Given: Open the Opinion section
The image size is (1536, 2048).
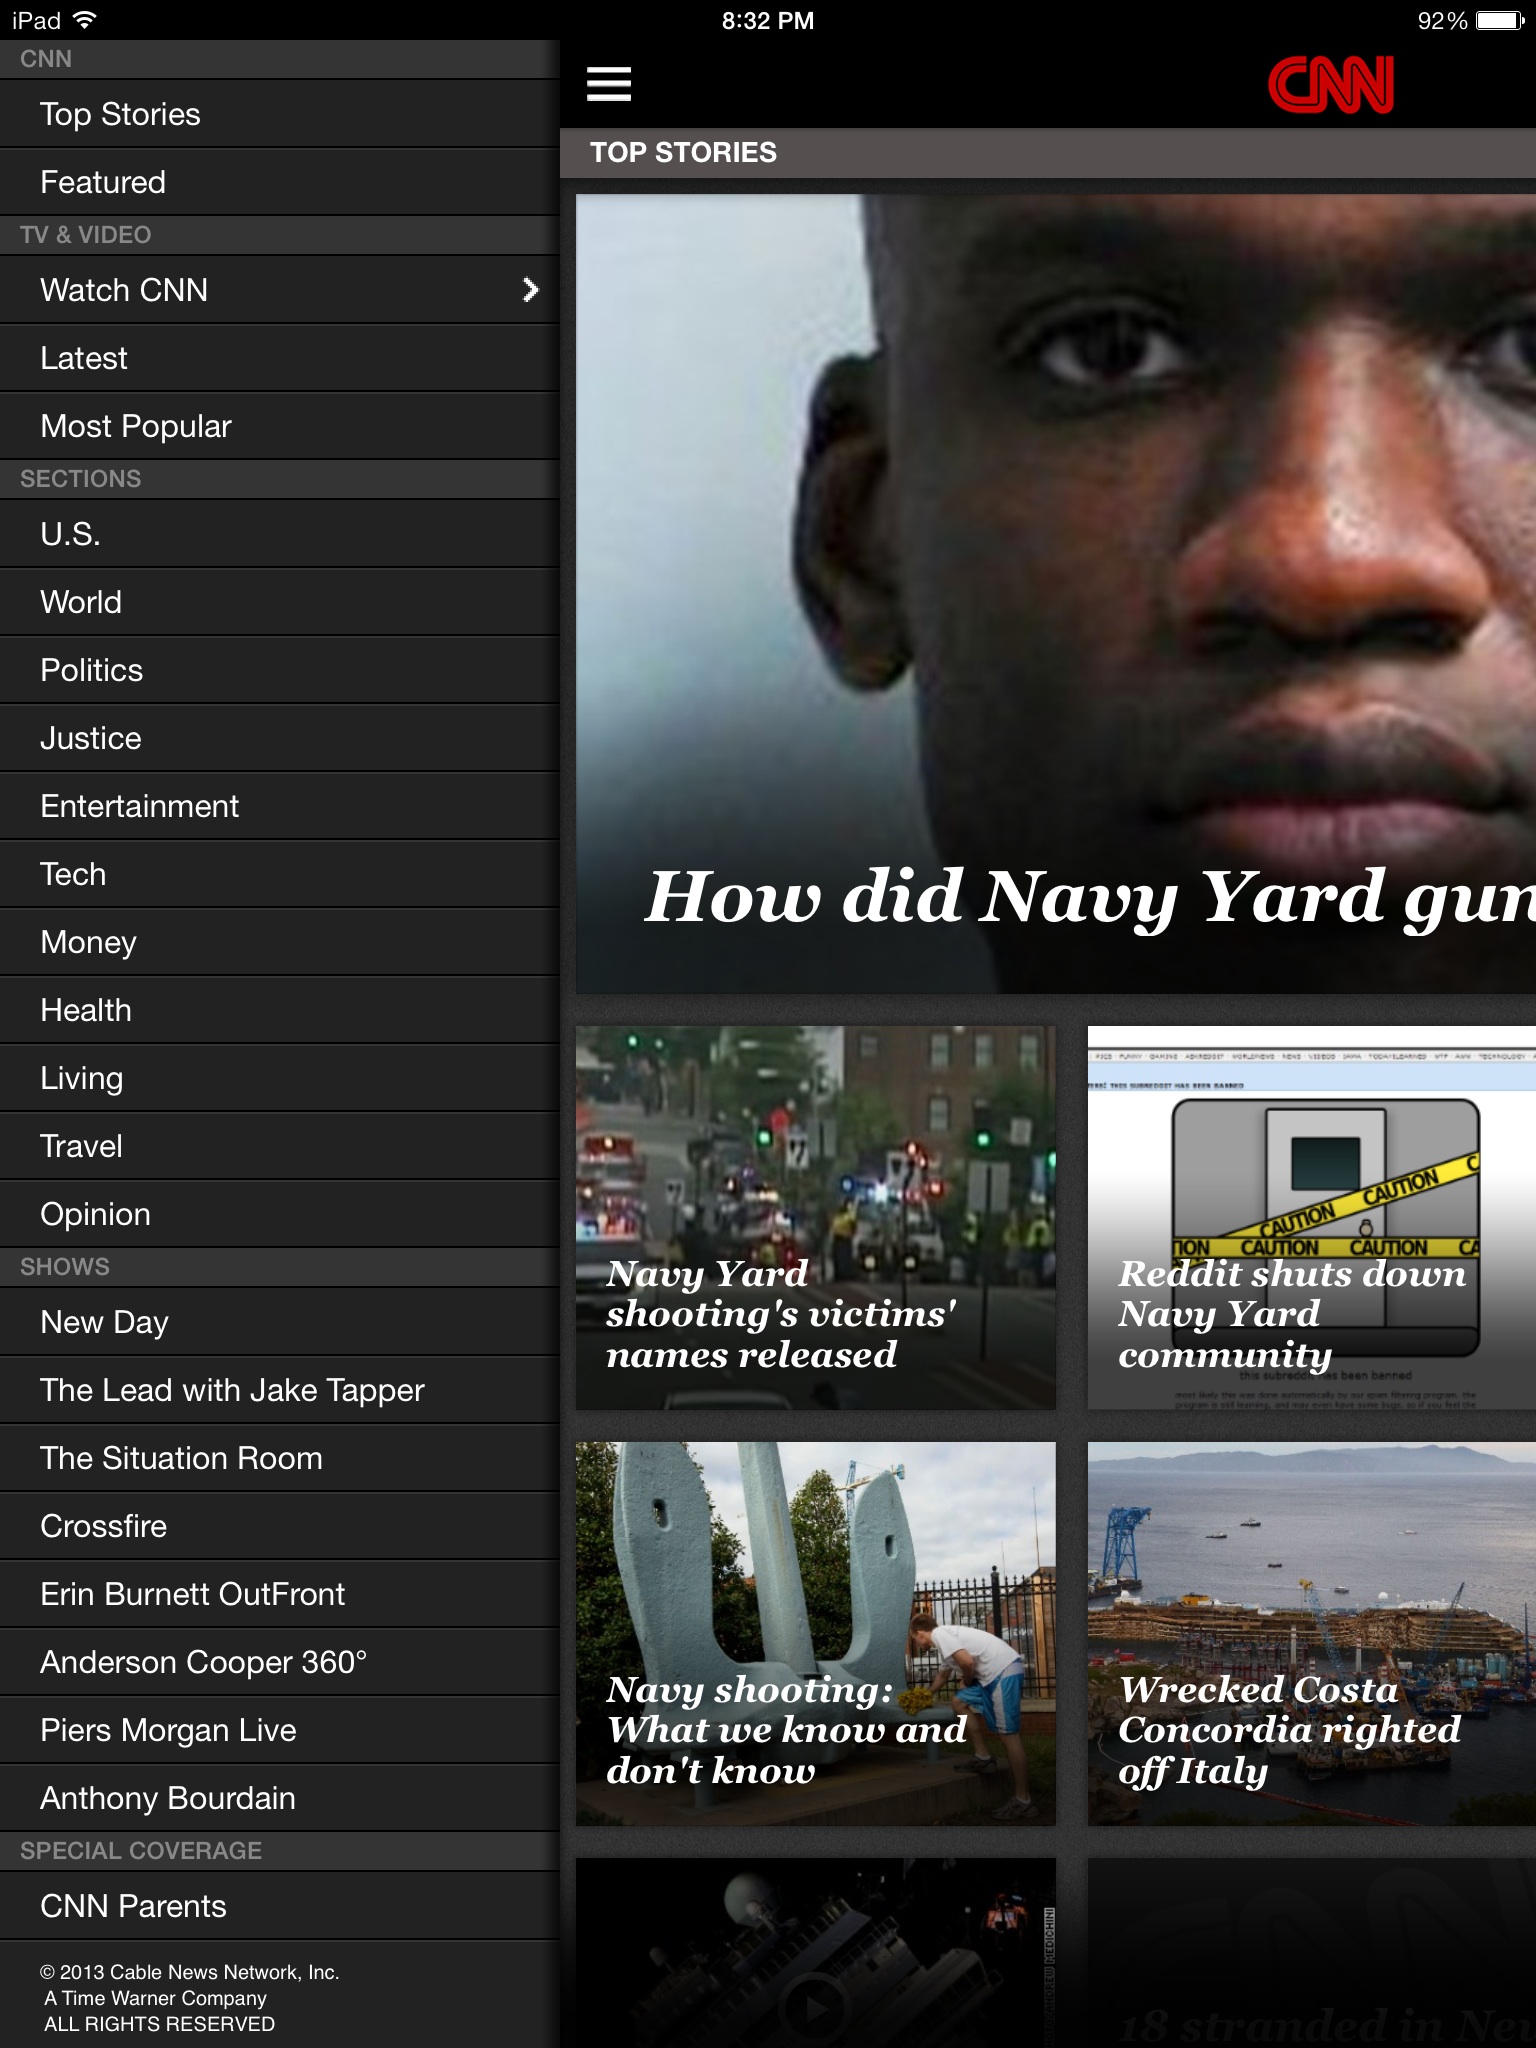Looking at the screenshot, I should click(279, 1214).
